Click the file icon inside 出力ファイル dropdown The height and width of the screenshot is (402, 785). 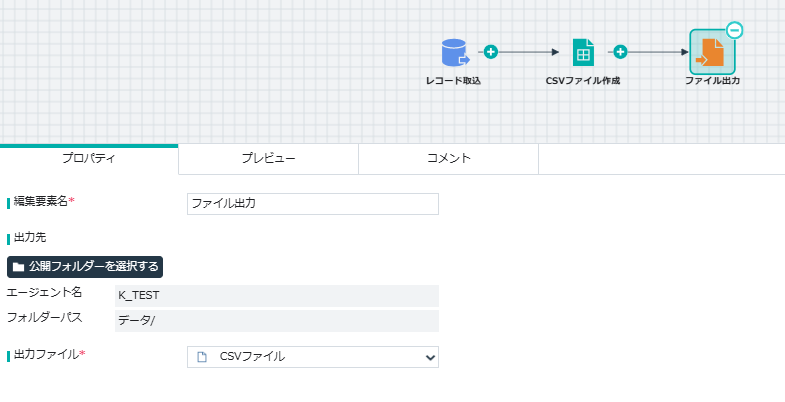click(x=202, y=357)
